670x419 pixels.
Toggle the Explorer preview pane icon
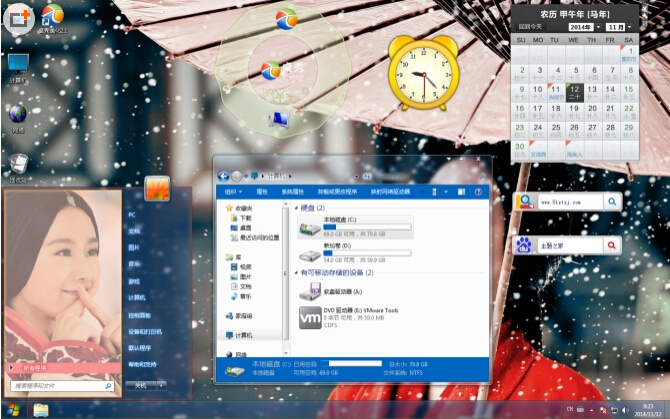pyautogui.click(x=461, y=192)
